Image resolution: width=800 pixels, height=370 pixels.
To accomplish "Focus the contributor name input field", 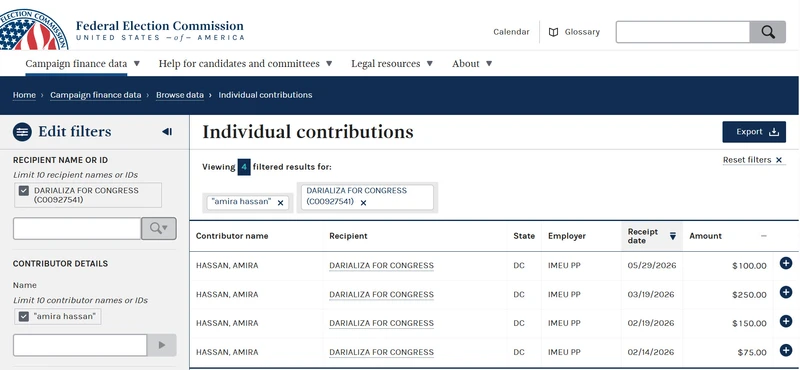I will click(x=80, y=345).
